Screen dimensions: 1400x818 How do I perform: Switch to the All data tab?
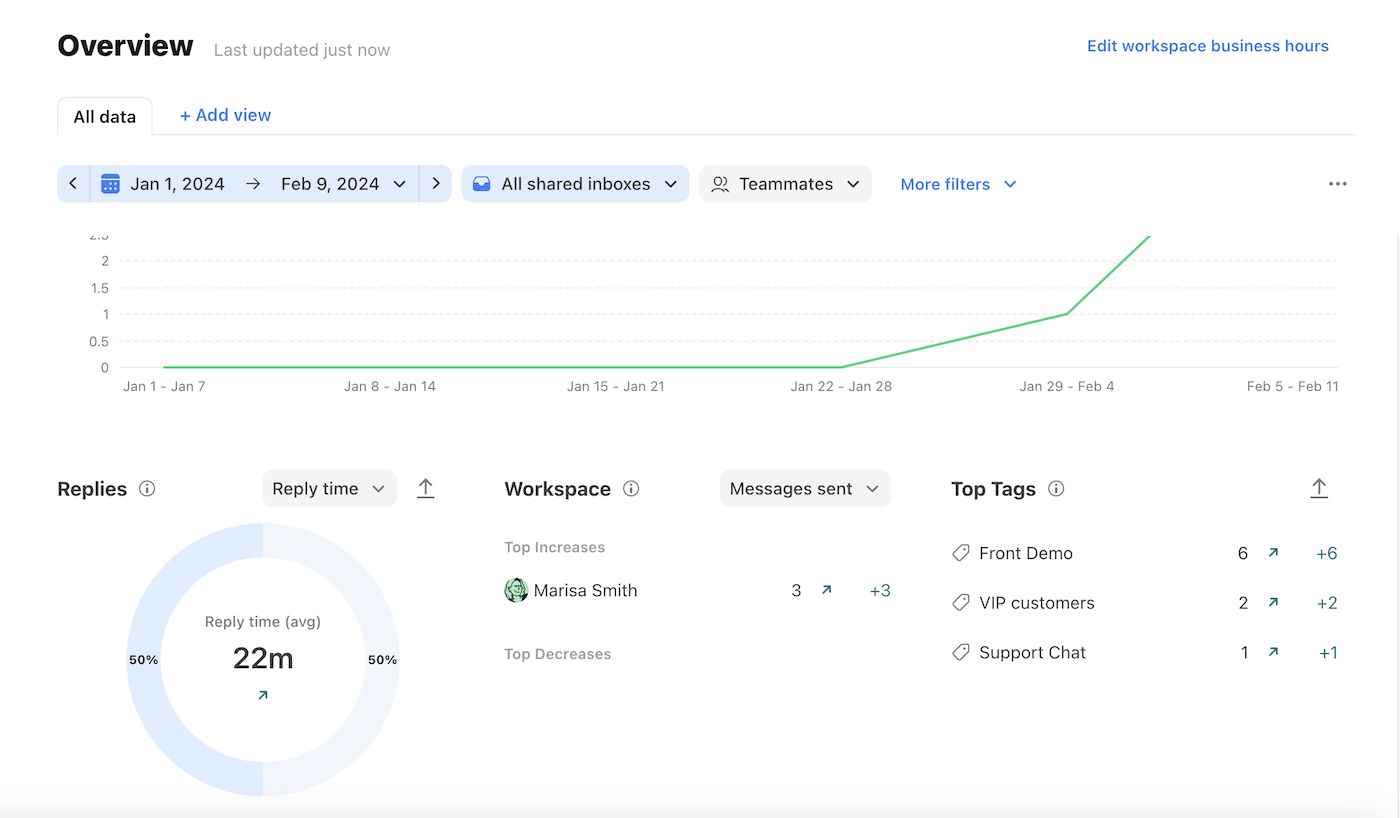[x=104, y=116]
